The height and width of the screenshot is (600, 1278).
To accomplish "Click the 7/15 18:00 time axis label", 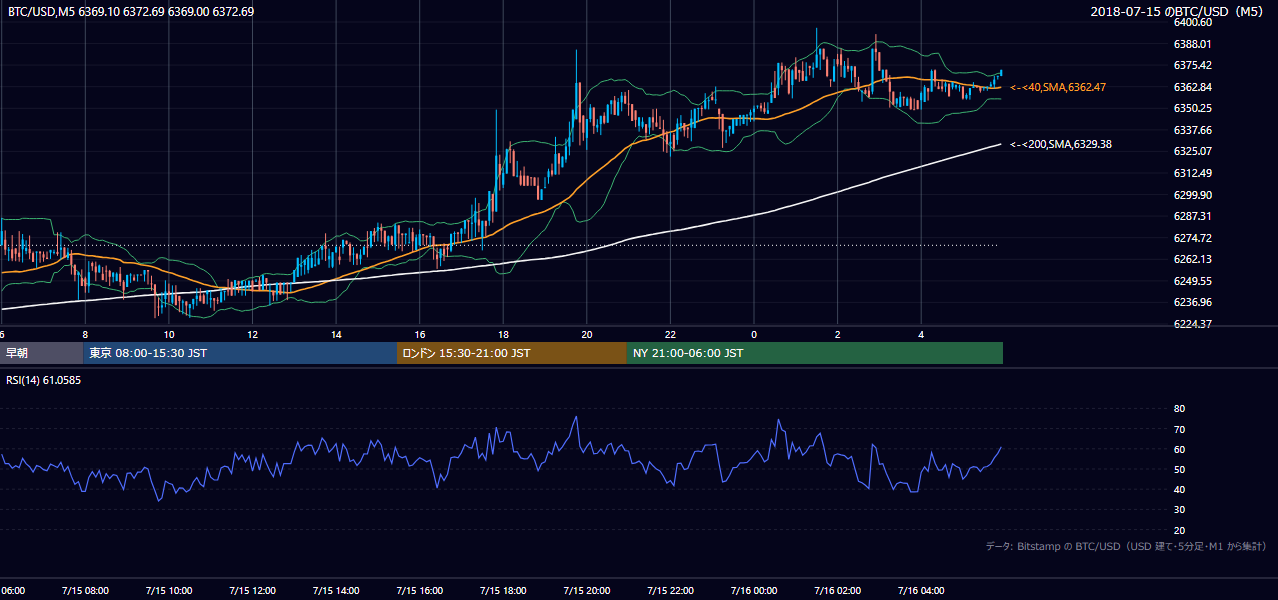I will tap(503, 590).
